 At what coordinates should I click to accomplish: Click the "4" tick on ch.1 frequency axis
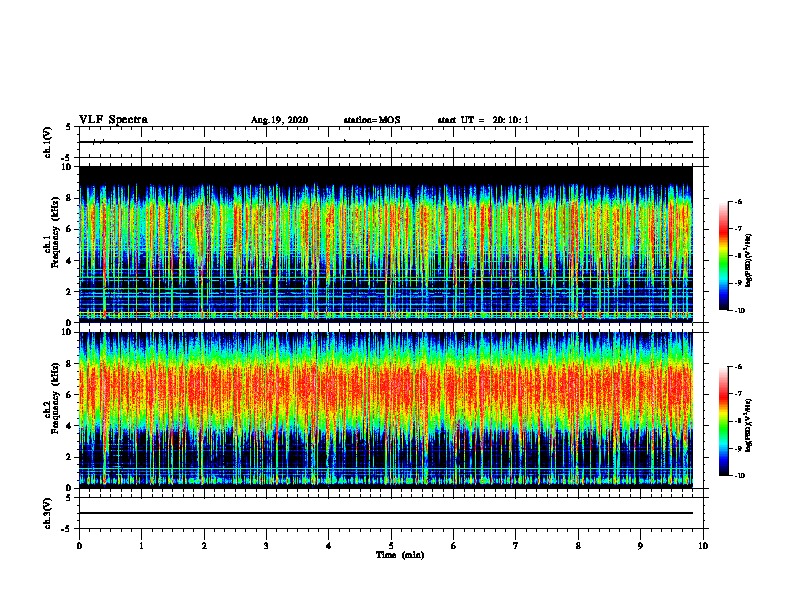[70, 261]
